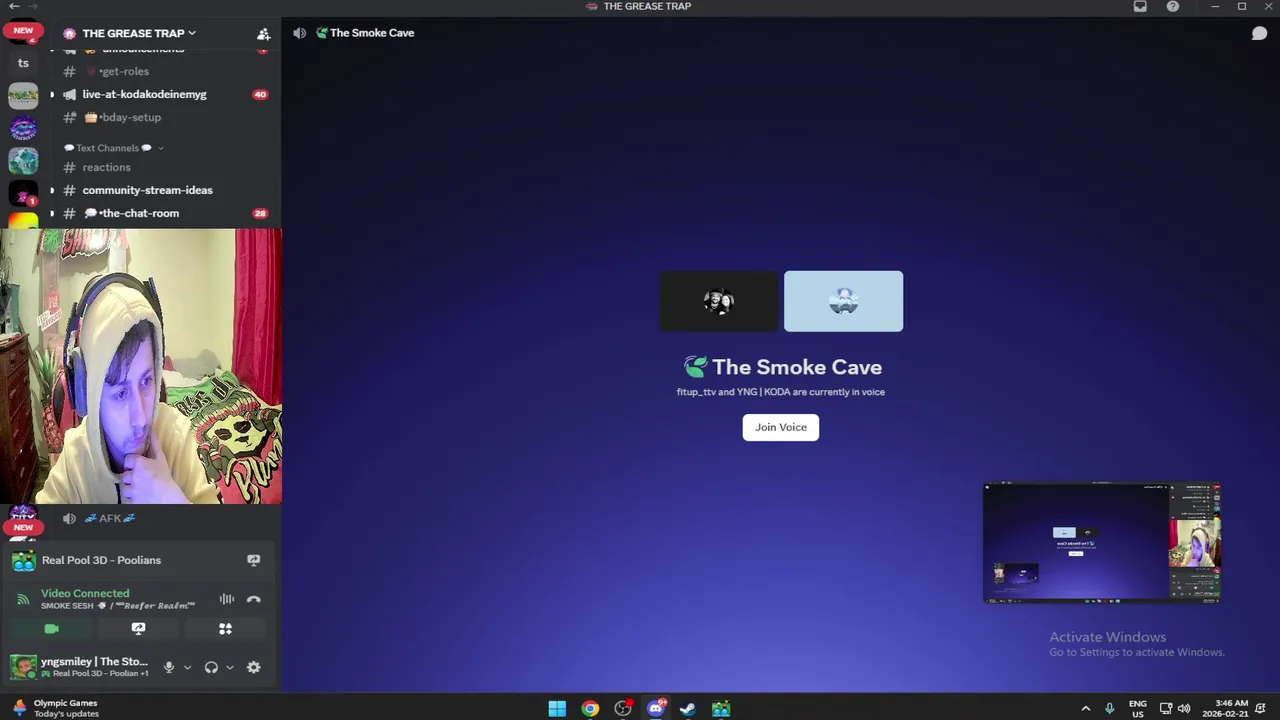Click share your screen button
Viewport: 1280px width, 720px height.
coord(138,629)
